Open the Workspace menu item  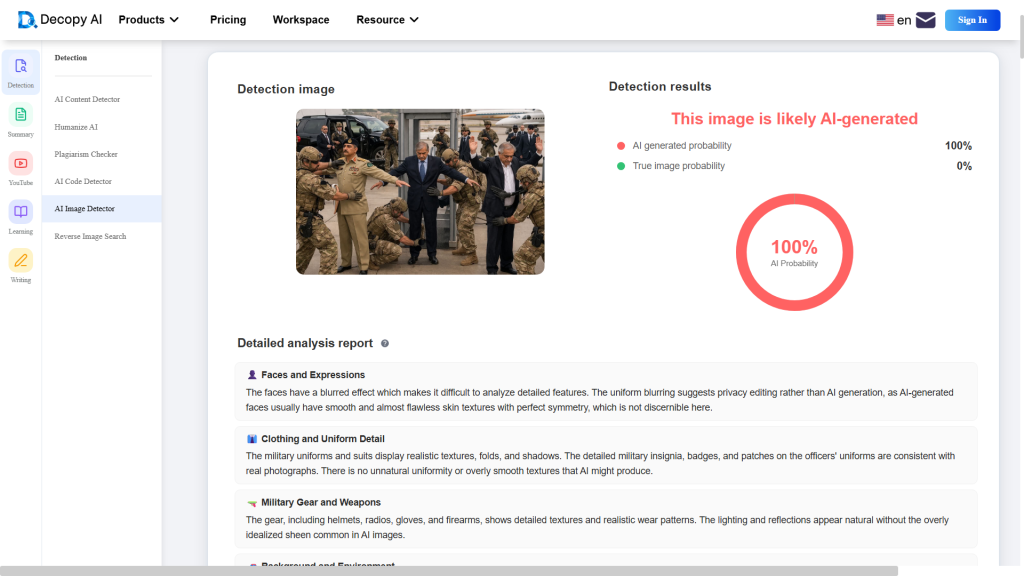[x=301, y=20]
